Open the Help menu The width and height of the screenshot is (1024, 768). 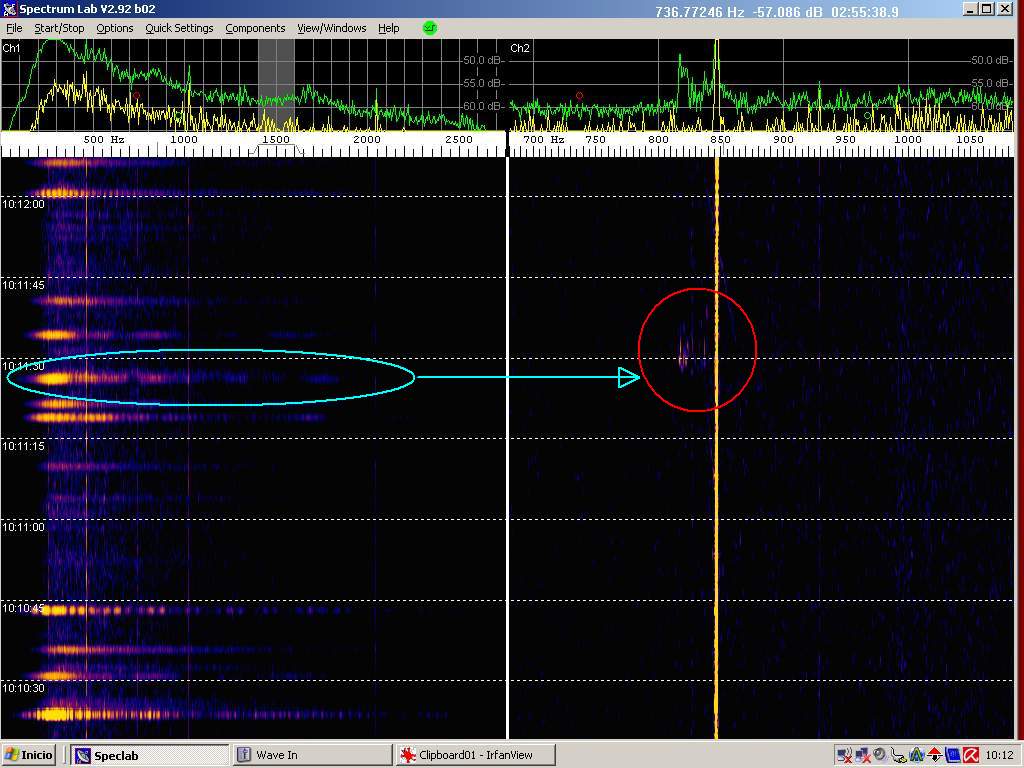389,28
